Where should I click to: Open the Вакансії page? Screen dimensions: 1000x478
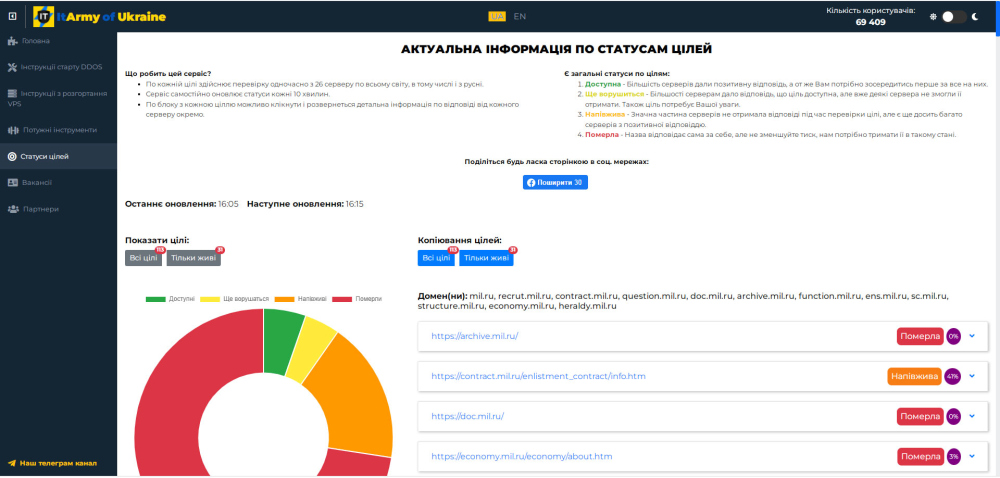tap(36, 183)
